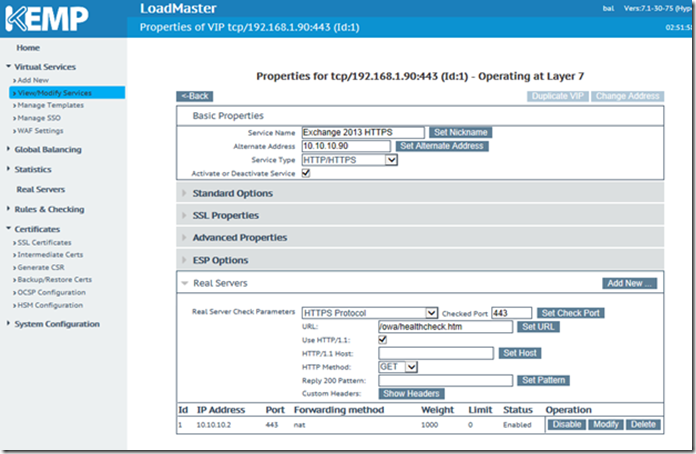Disable real server 10.10.10.2
Image resolution: width=696 pixels, height=454 pixels.
click(x=567, y=425)
